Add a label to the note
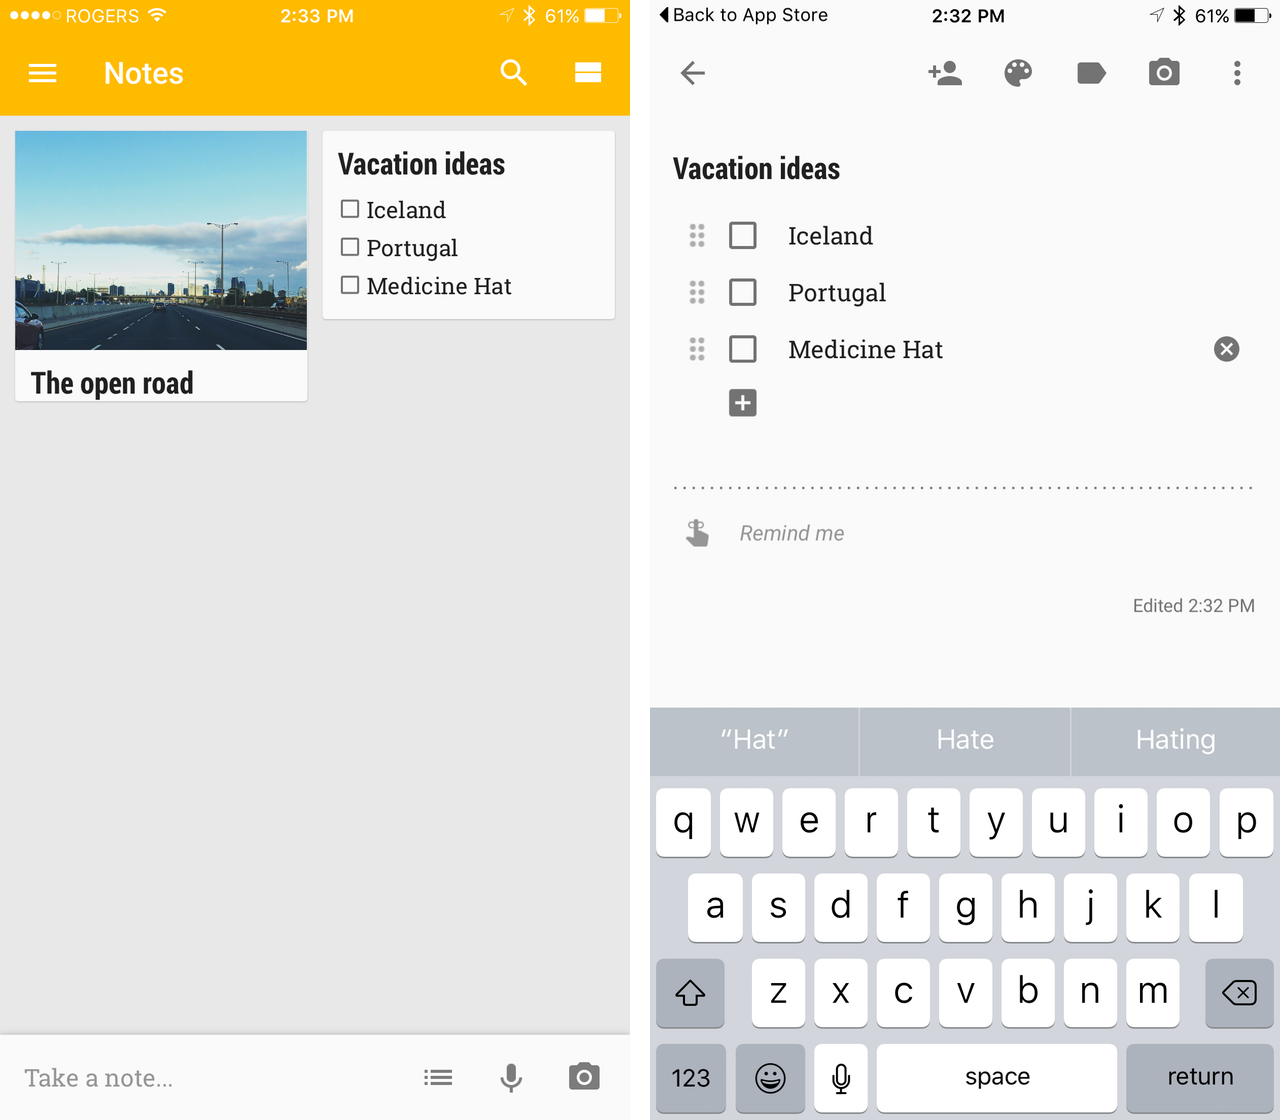The image size is (1280, 1120). coord(1091,73)
